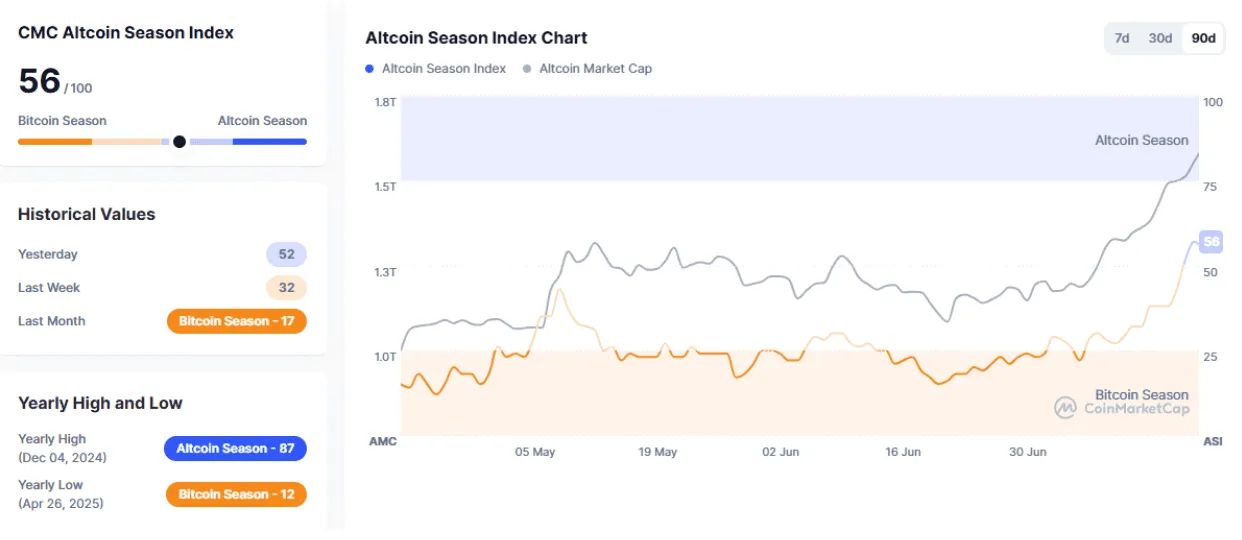This screenshot has height=540, width=1242.
Task: Select the 90d time range tab
Action: 1203,38
